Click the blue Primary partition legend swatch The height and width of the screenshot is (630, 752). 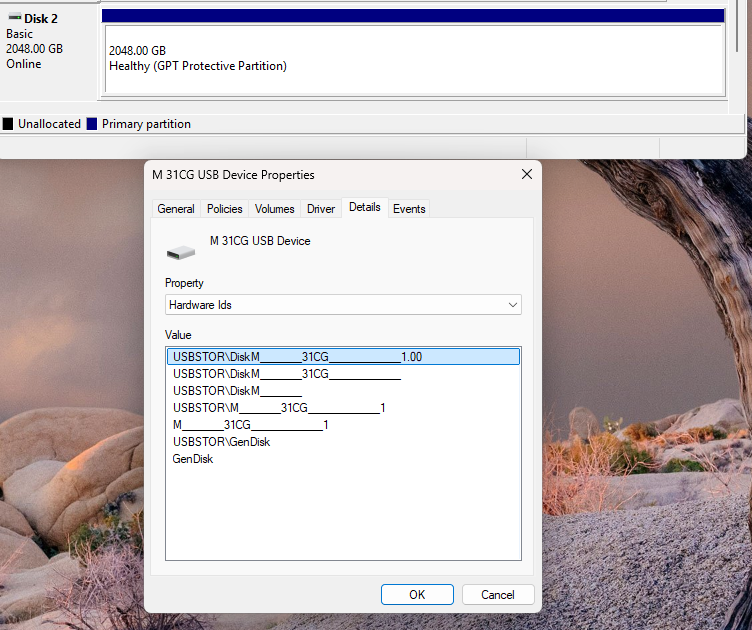pyautogui.click(x=92, y=124)
